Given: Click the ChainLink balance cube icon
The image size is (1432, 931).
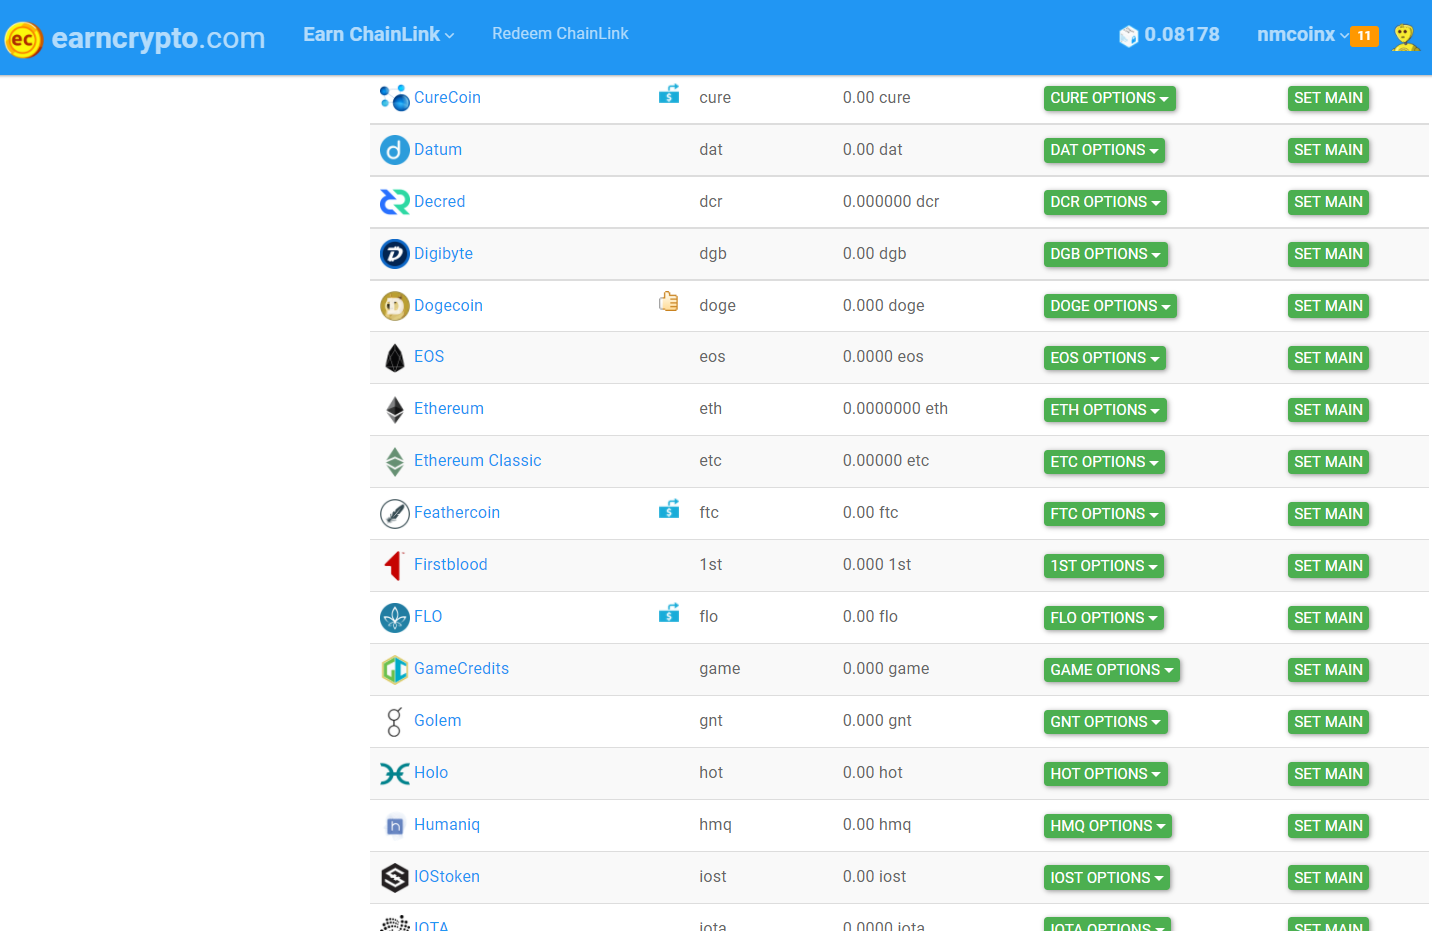Looking at the screenshot, I should pos(1128,36).
